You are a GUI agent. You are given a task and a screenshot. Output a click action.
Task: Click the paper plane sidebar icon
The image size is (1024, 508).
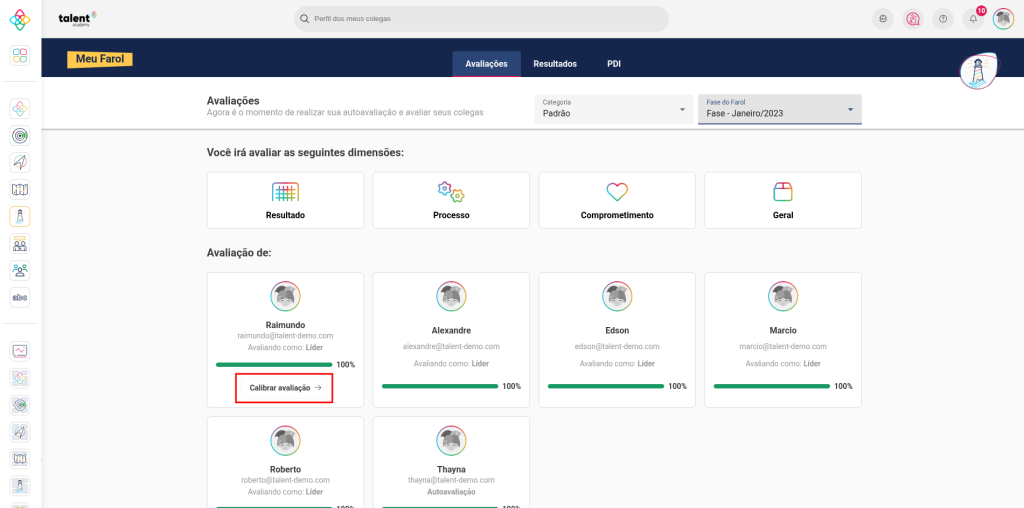[20, 162]
